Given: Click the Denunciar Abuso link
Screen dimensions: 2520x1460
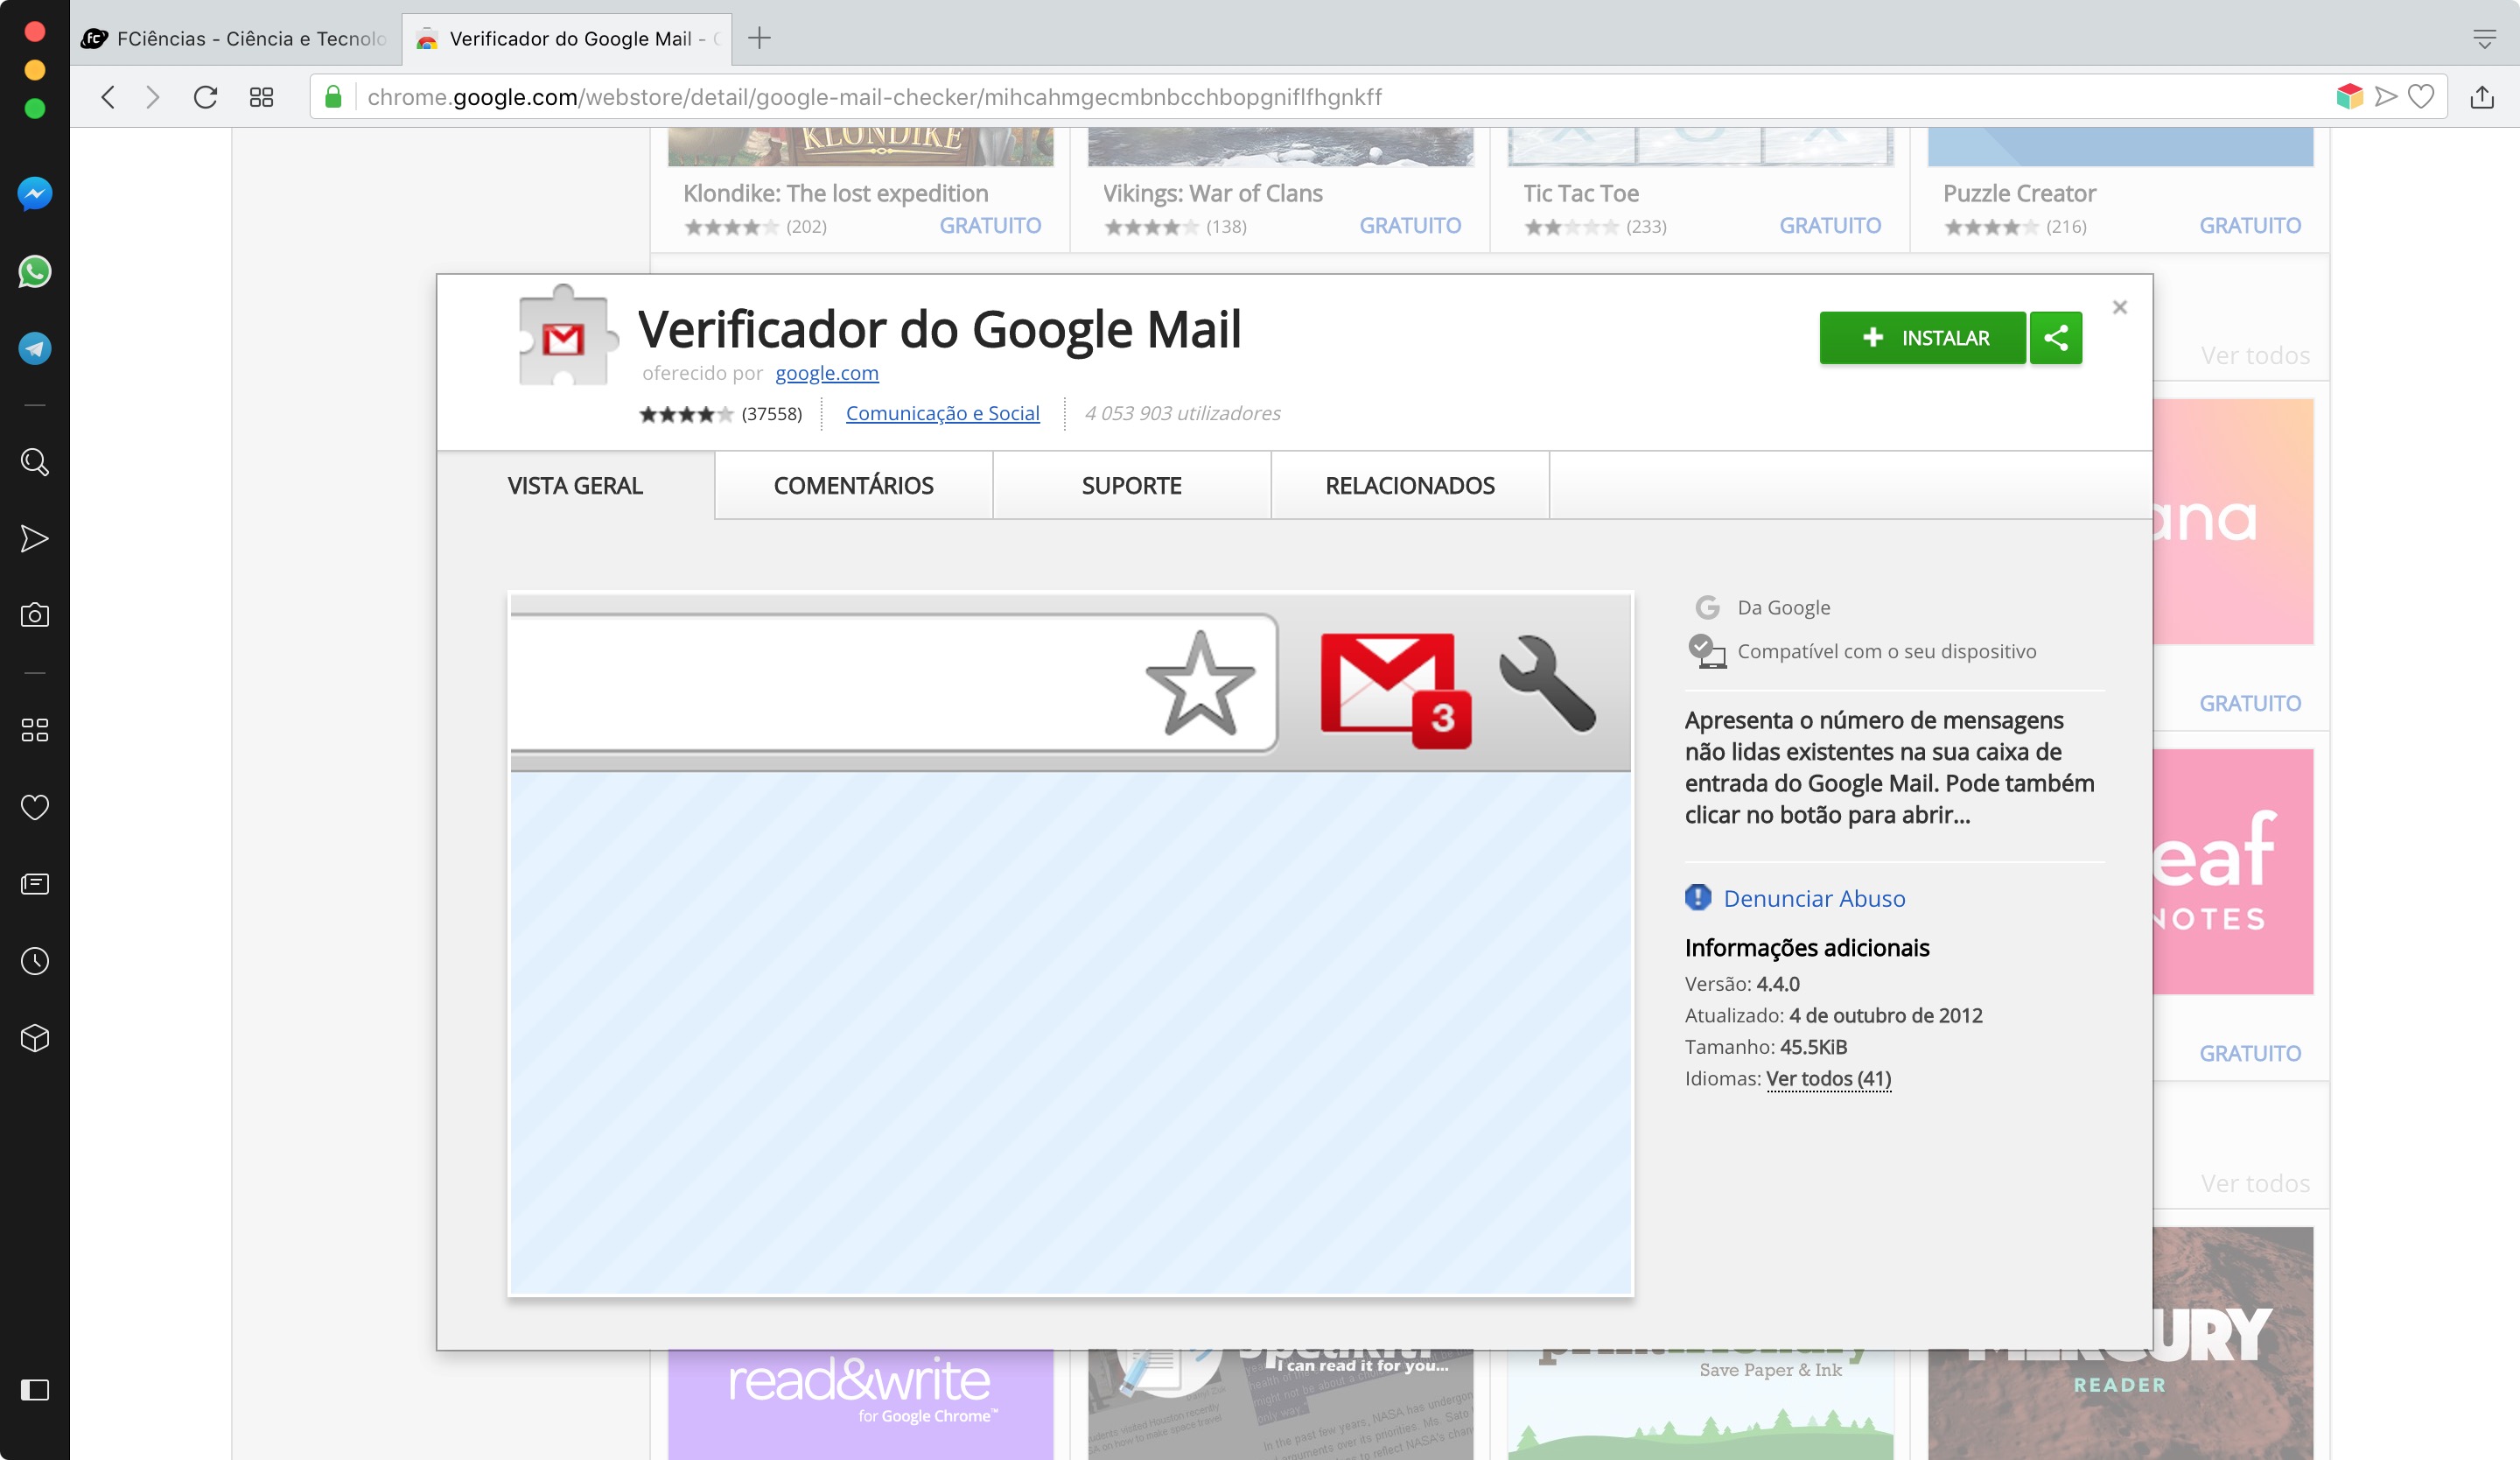Looking at the screenshot, I should click(x=1814, y=898).
